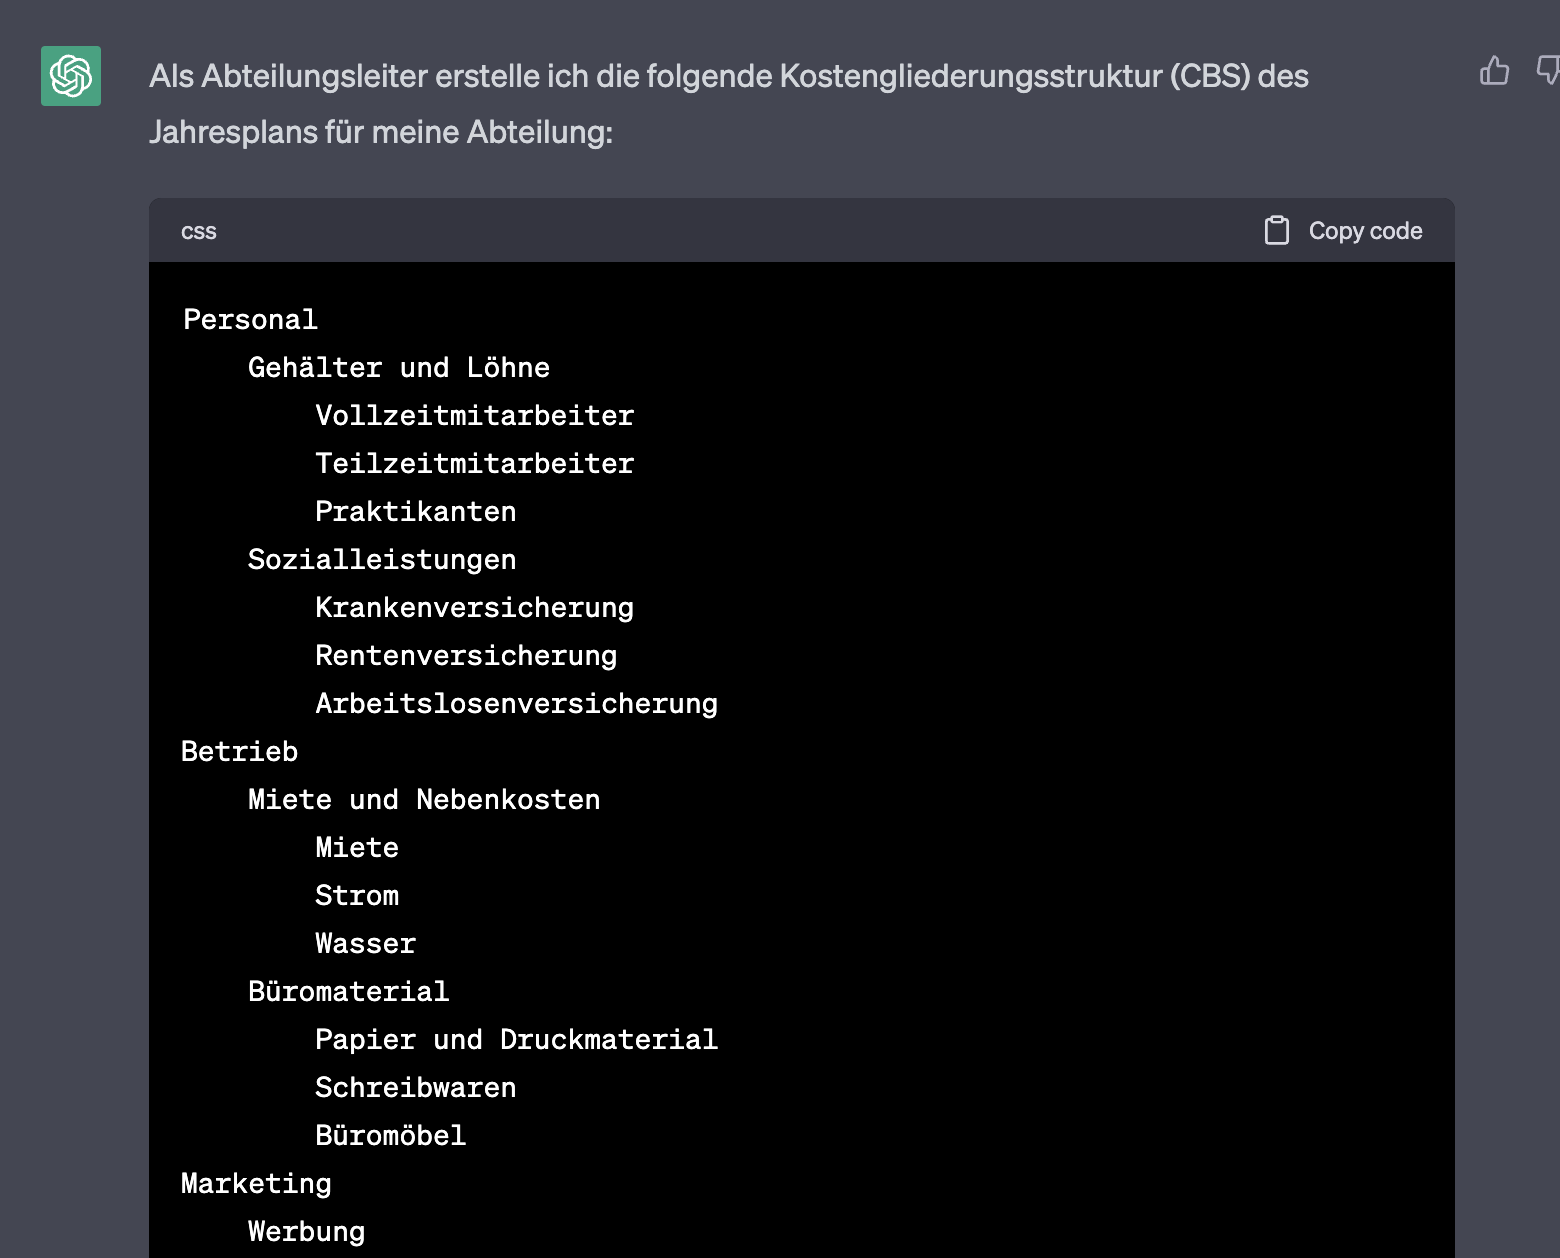Click the copy-to-clipboard symbol in code header
This screenshot has width=1560, height=1258.
point(1276,229)
